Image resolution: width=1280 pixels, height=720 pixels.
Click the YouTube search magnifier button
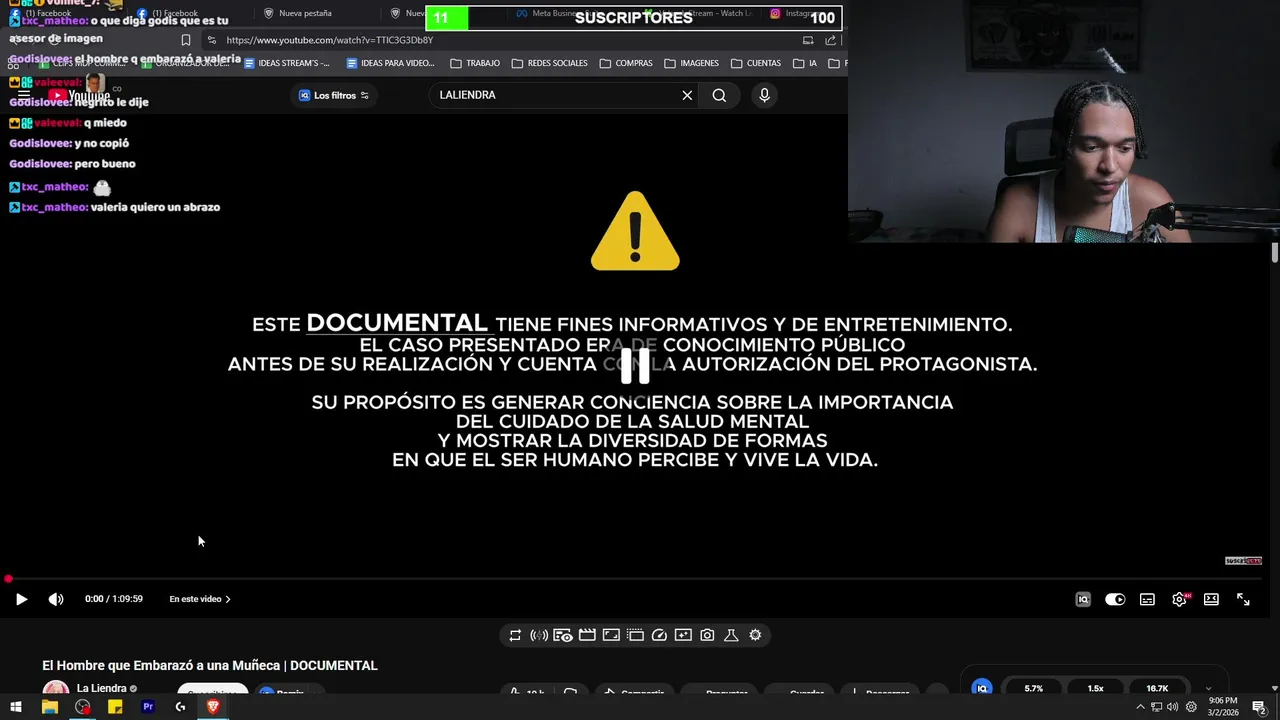[719, 95]
